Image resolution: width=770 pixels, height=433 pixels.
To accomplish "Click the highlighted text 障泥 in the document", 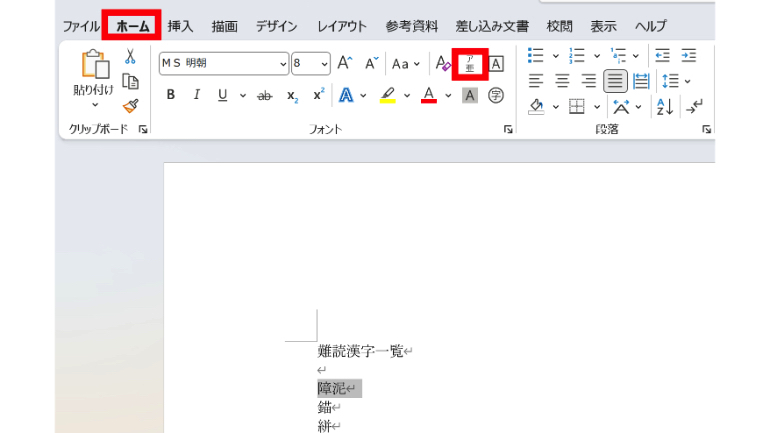I will 332,388.
